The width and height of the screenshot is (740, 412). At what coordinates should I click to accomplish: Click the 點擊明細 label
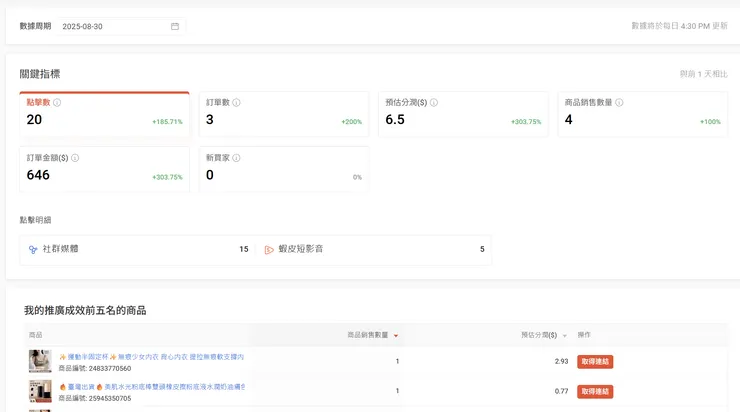[x=35, y=220]
